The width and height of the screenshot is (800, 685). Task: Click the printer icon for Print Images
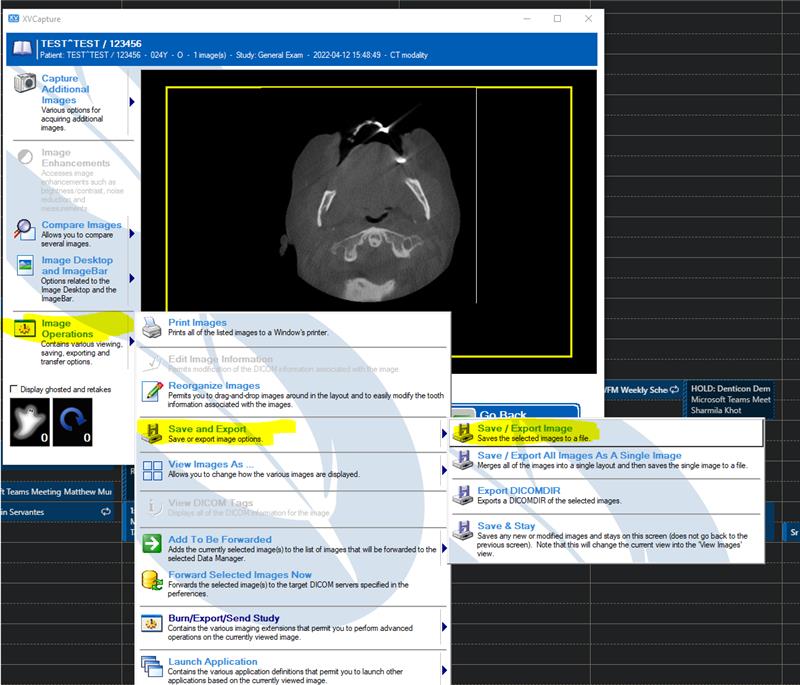click(x=152, y=327)
